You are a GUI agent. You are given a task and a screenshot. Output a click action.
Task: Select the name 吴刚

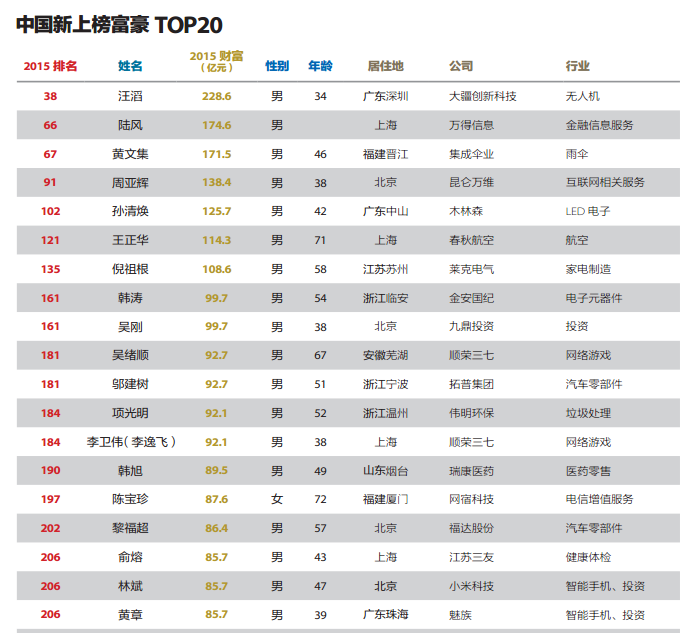pyautogui.click(x=130, y=327)
